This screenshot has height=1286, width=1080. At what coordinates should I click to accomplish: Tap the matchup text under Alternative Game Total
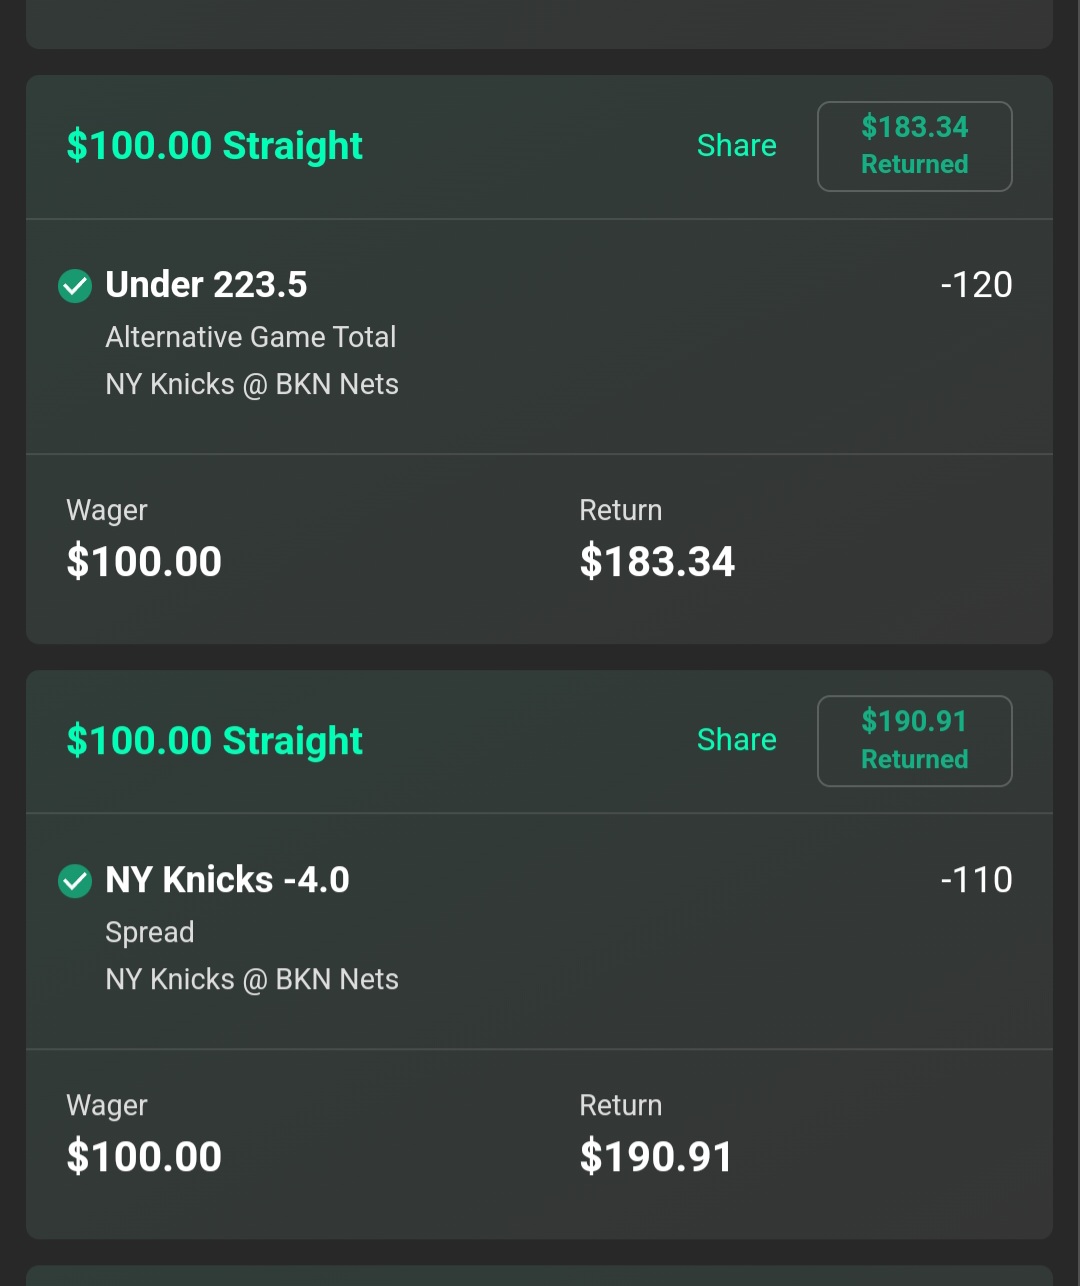pyautogui.click(x=252, y=384)
